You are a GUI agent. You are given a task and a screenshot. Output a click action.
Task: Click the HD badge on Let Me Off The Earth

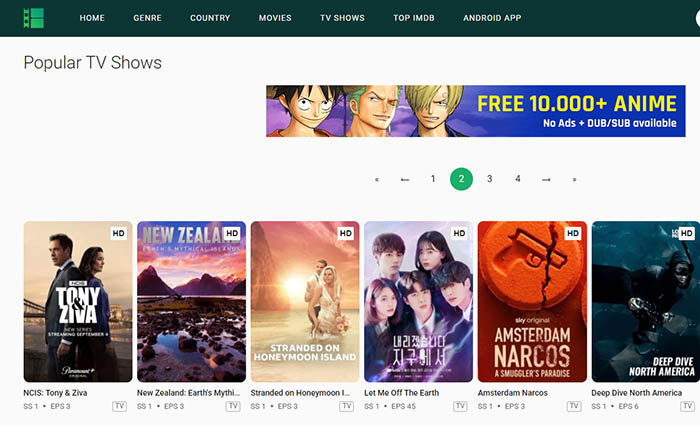coord(459,233)
